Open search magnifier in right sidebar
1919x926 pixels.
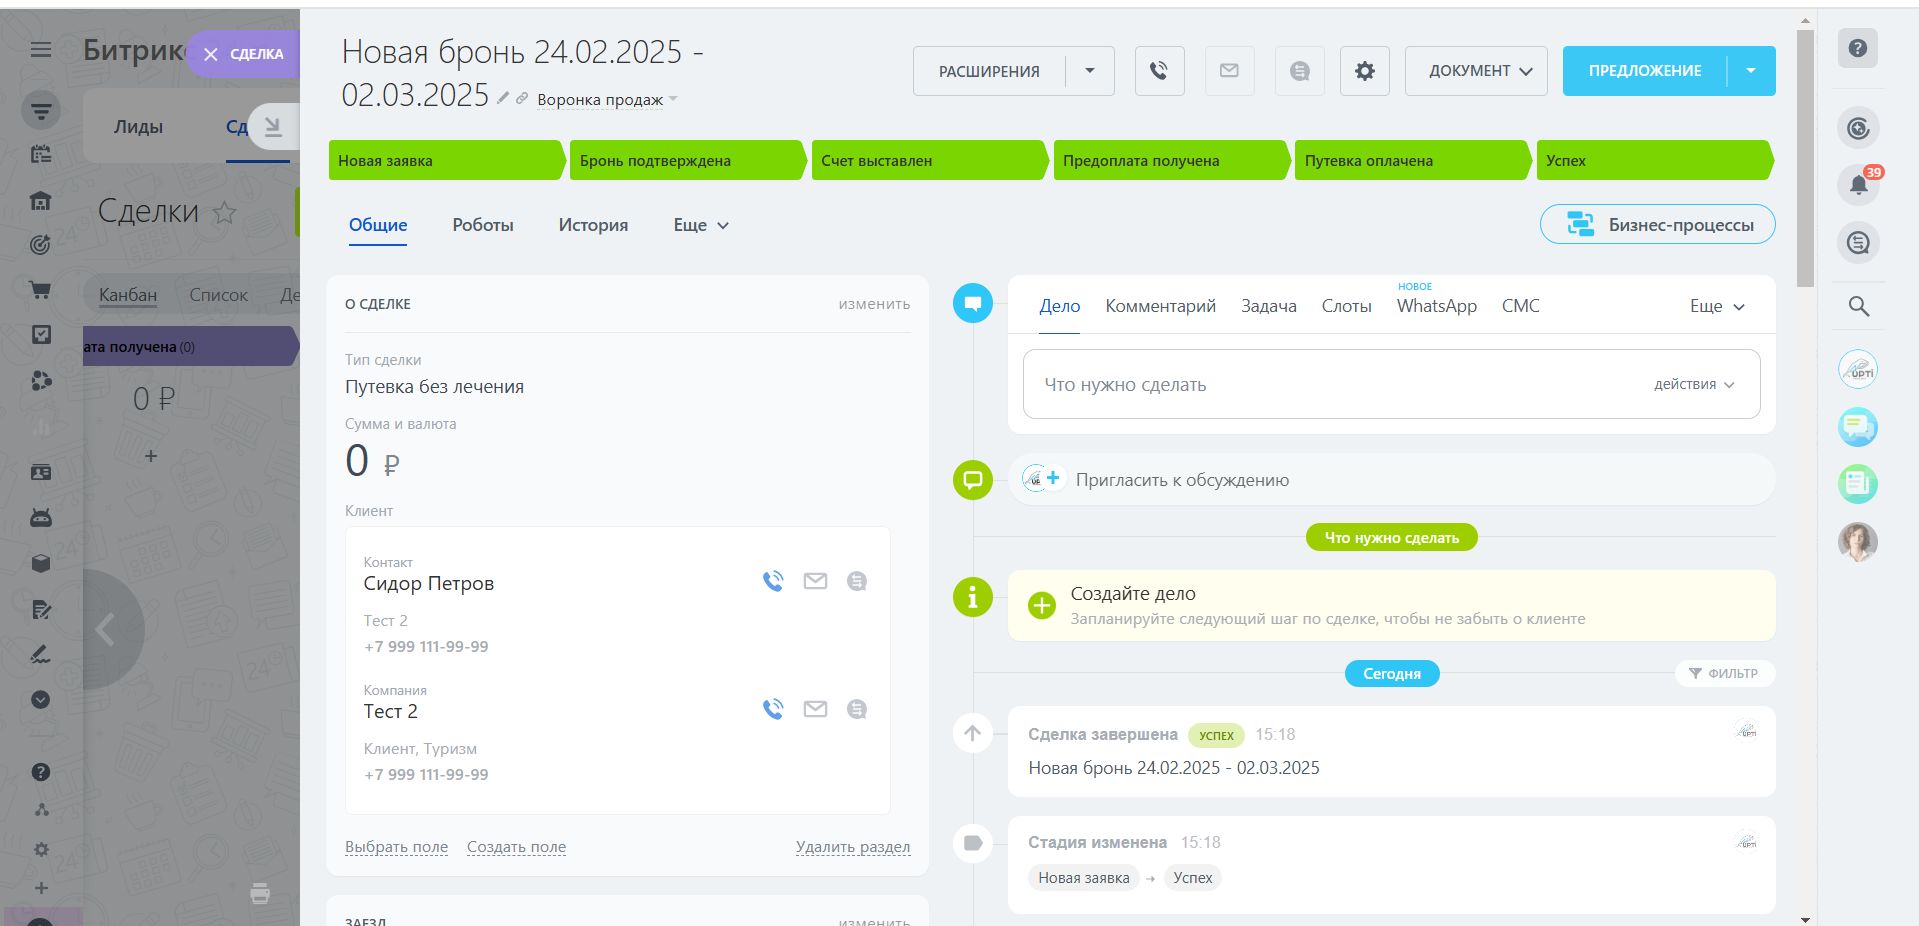point(1858,307)
